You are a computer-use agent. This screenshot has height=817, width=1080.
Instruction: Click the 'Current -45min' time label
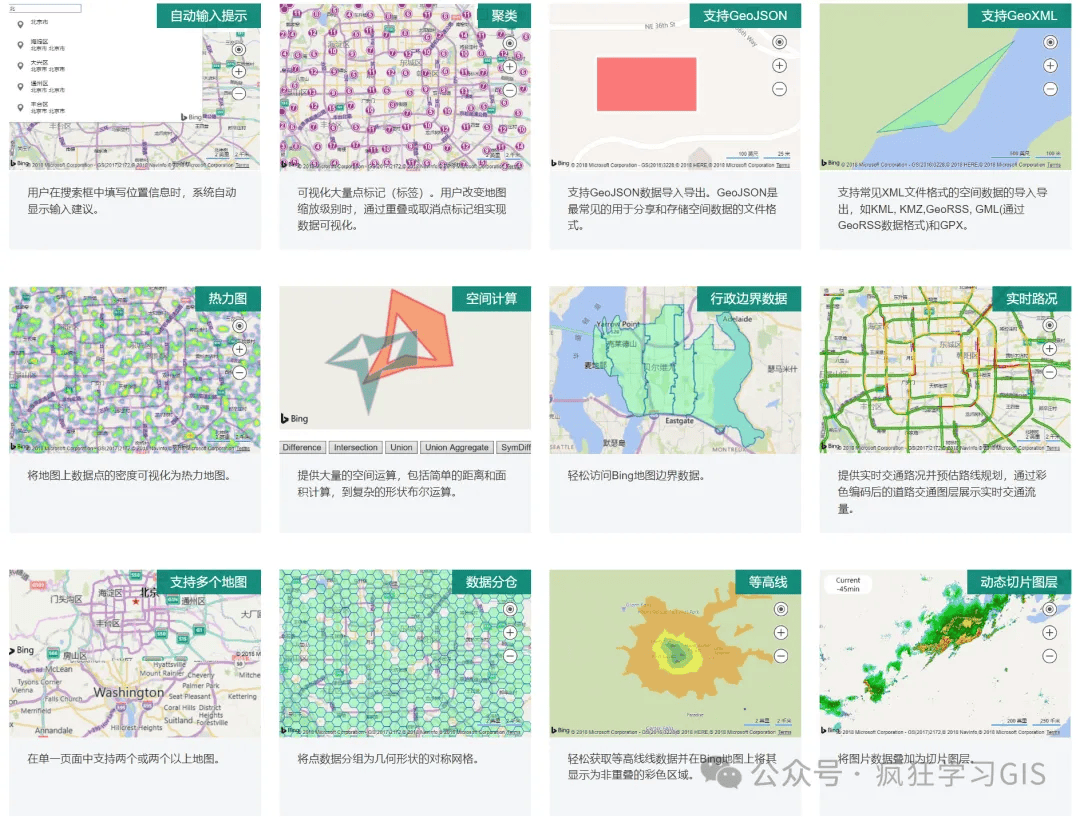coord(848,585)
